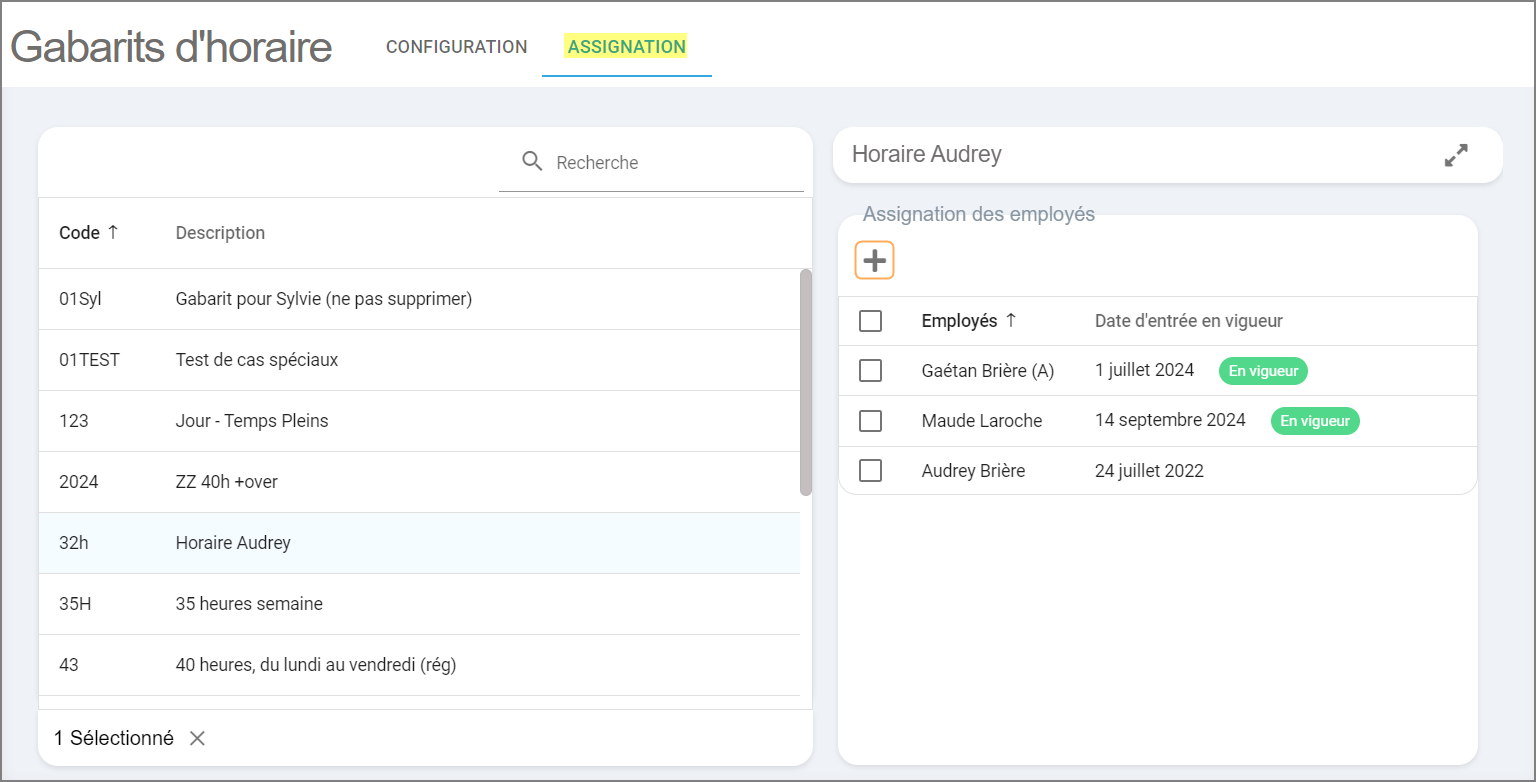This screenshot has width=1536, height=782.
Task: Switch to the Configuration tab
Action: click(456, 47)
